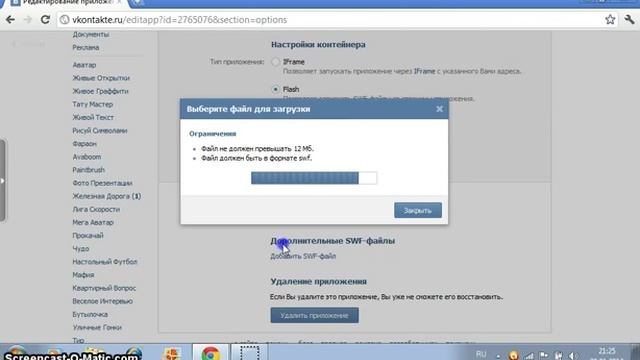Open the Аватар app link
Viewport: 640px width, 360px height.
pyautogui.click(x=84, y=65)
